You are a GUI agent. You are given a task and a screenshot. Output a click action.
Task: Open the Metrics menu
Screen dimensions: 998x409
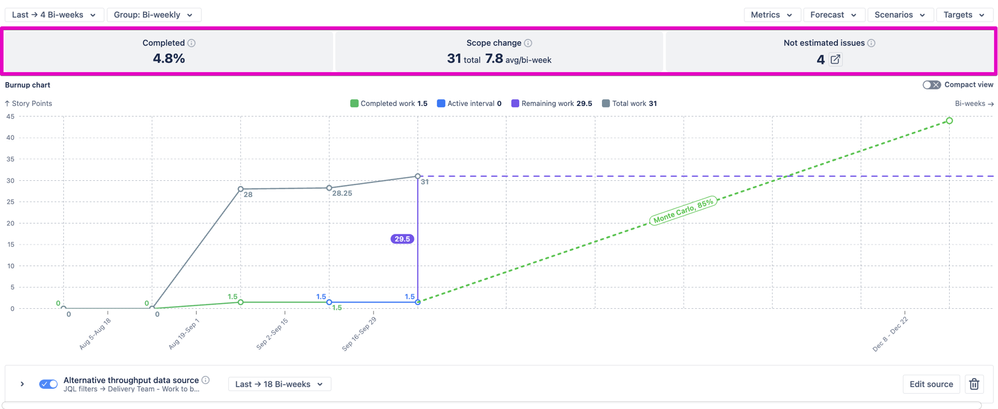tap(772, 15)
